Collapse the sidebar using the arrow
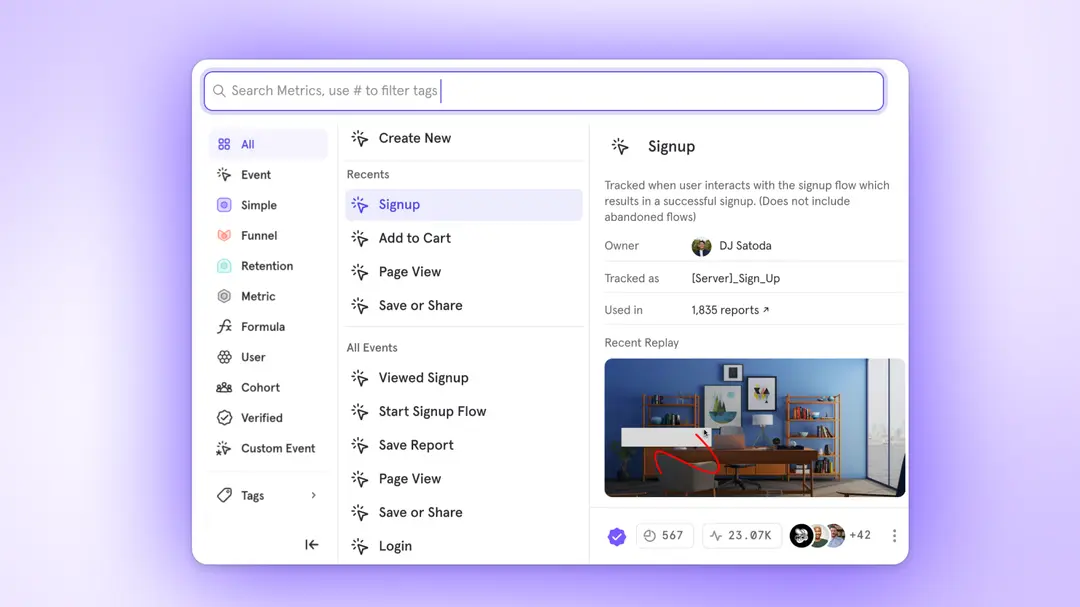Image resolution: width=1080 pixels, height=607 pixels. [x=311, y=544]
